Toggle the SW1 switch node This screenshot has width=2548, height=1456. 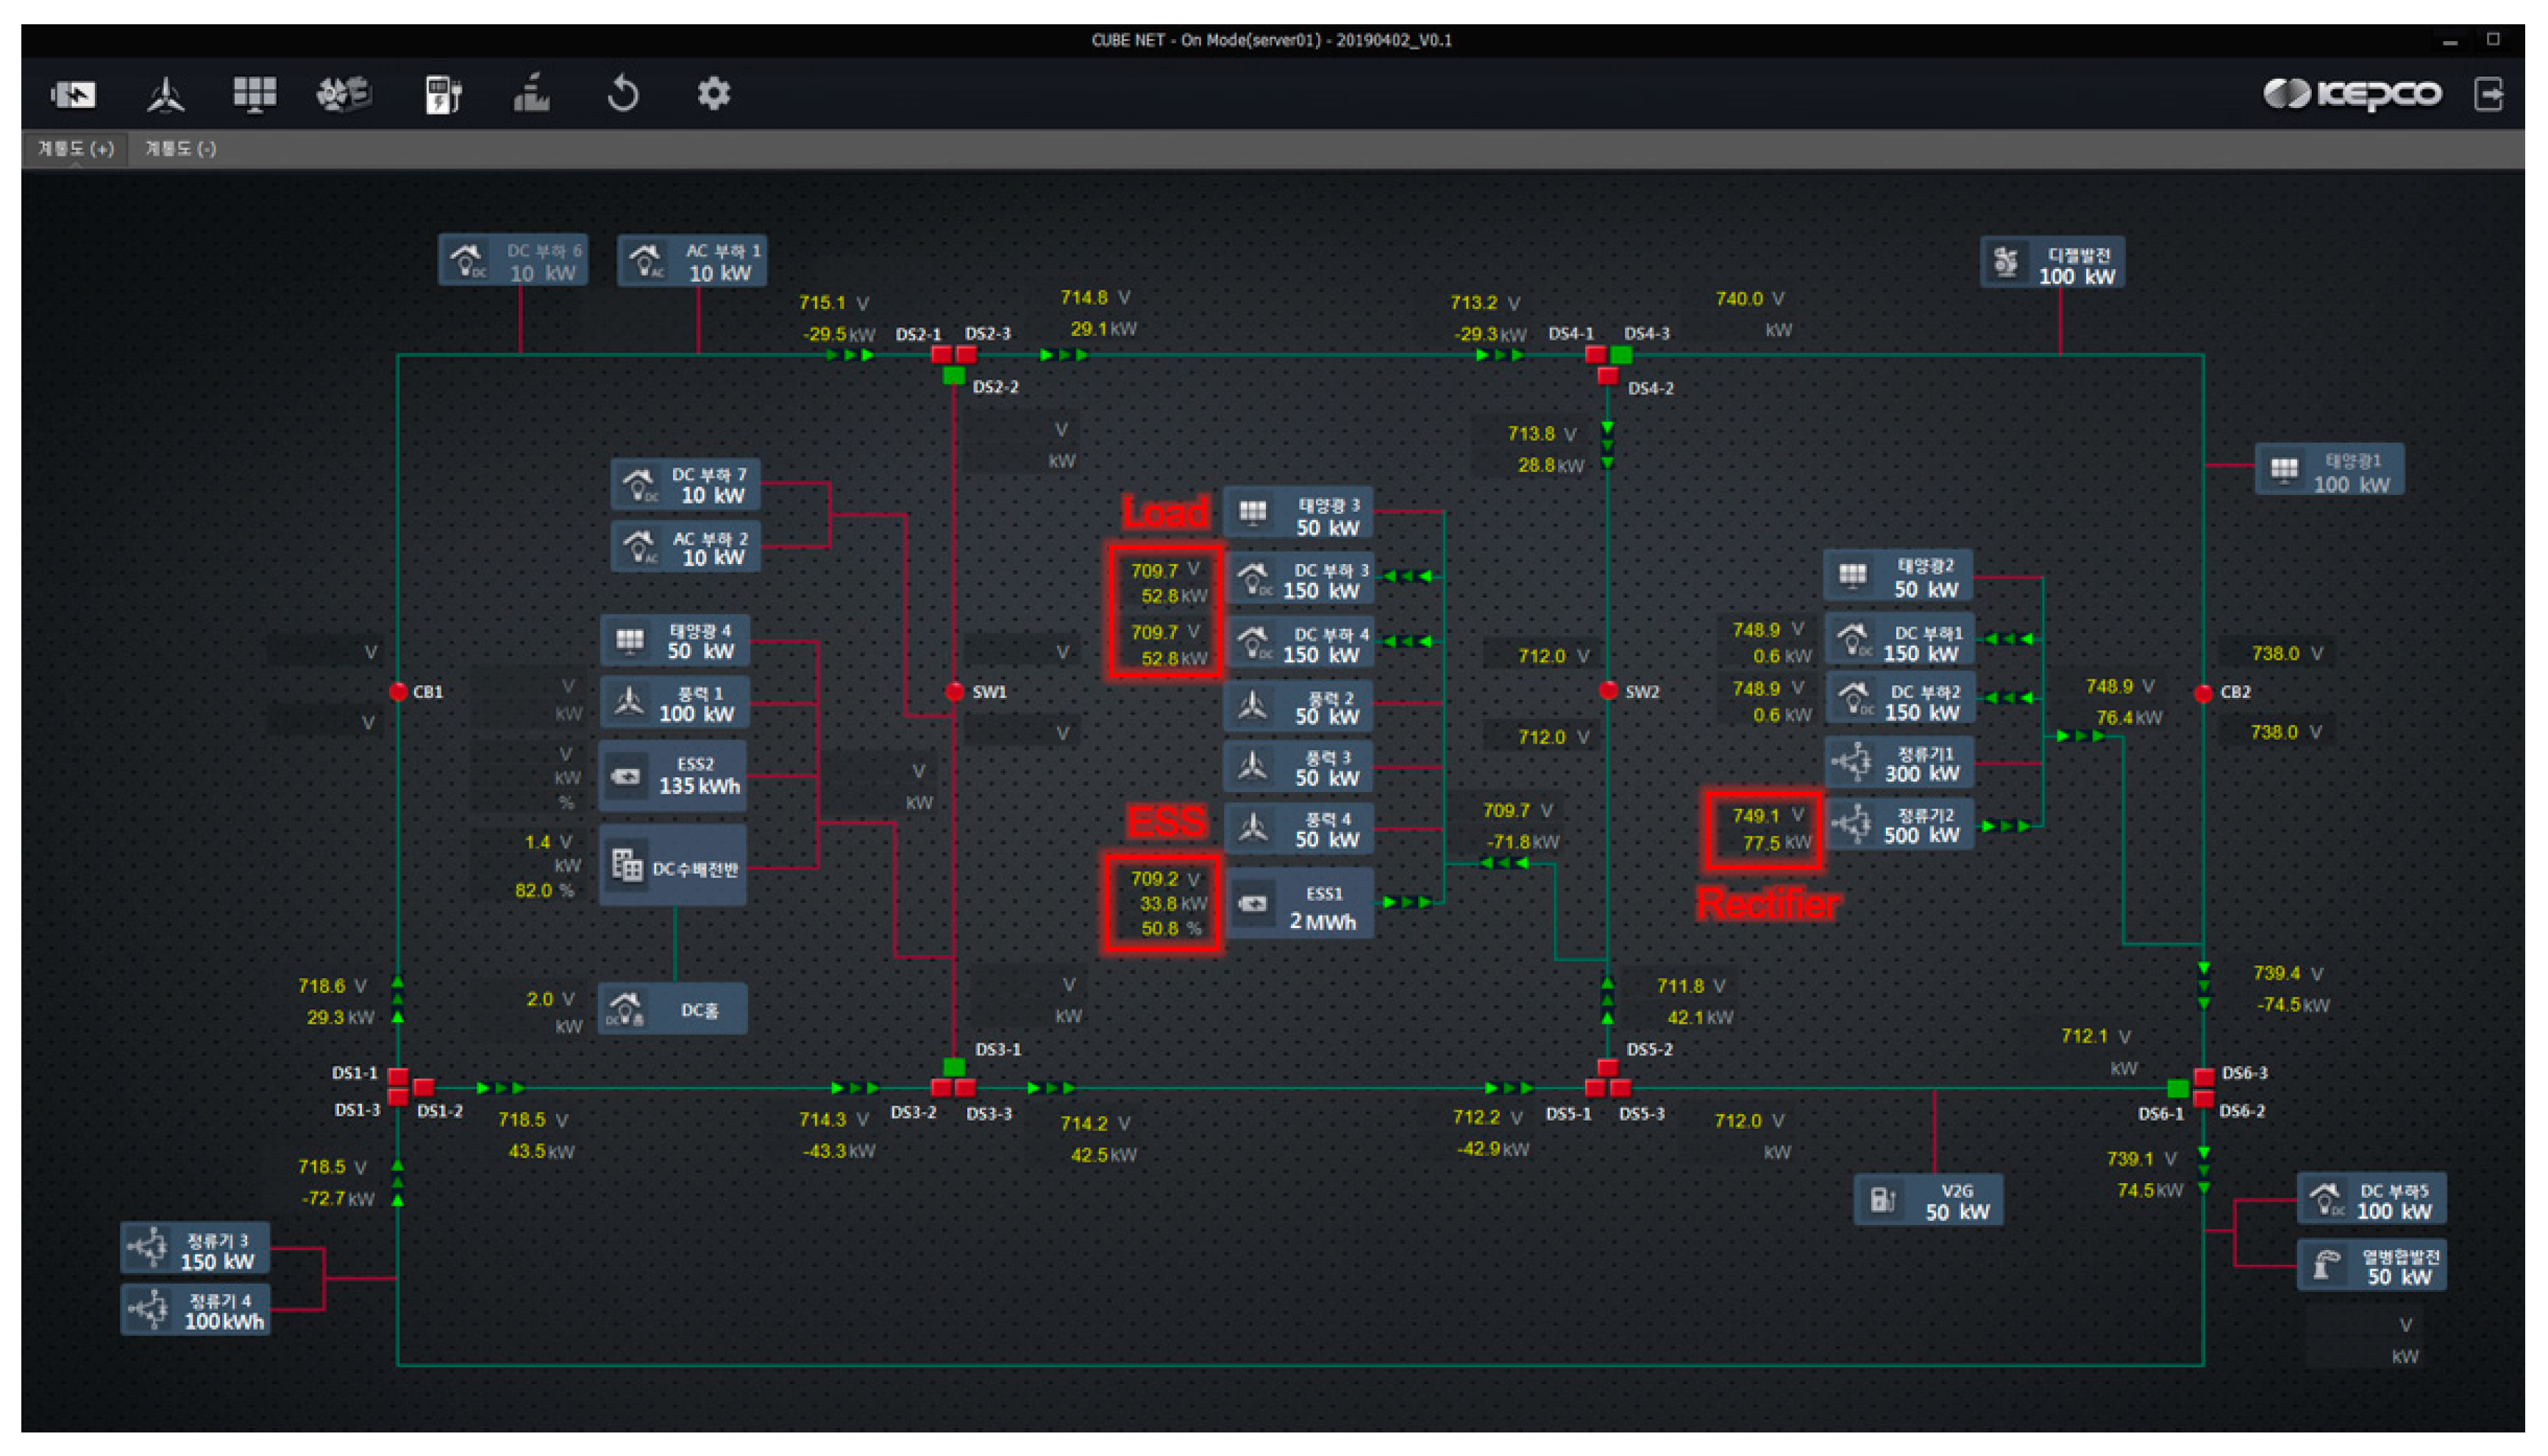tap(955, 692)
